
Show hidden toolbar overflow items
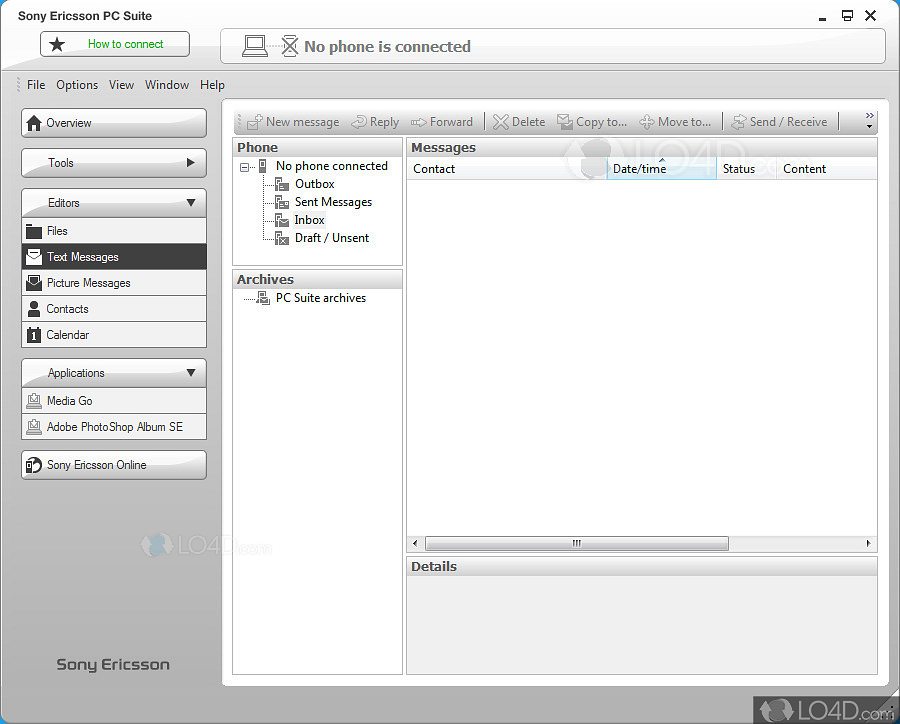[869, 122]
